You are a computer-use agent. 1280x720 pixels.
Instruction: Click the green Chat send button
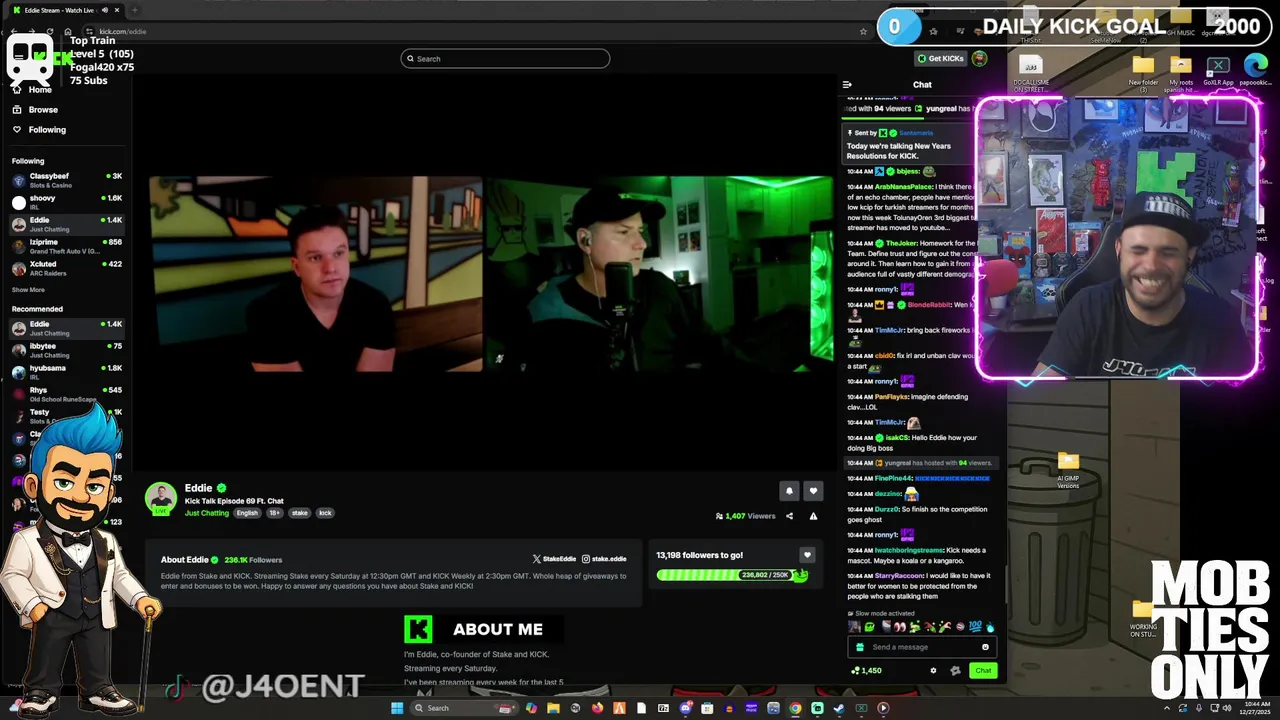(983, 670)
